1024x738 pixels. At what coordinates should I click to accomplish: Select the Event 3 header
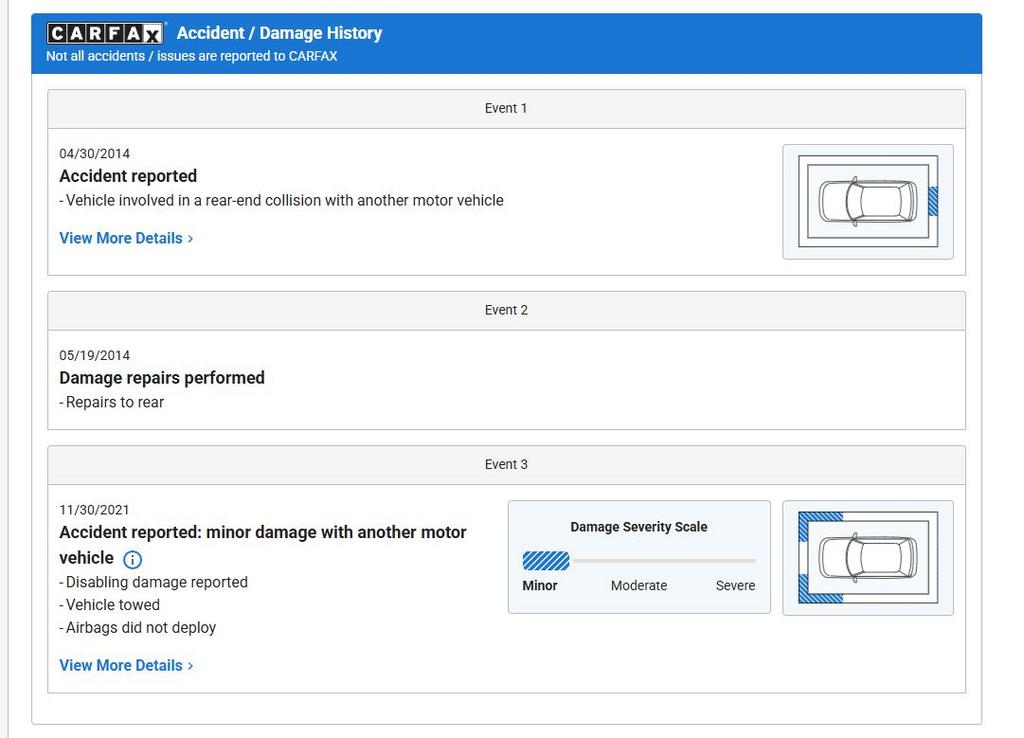(506, 464)
